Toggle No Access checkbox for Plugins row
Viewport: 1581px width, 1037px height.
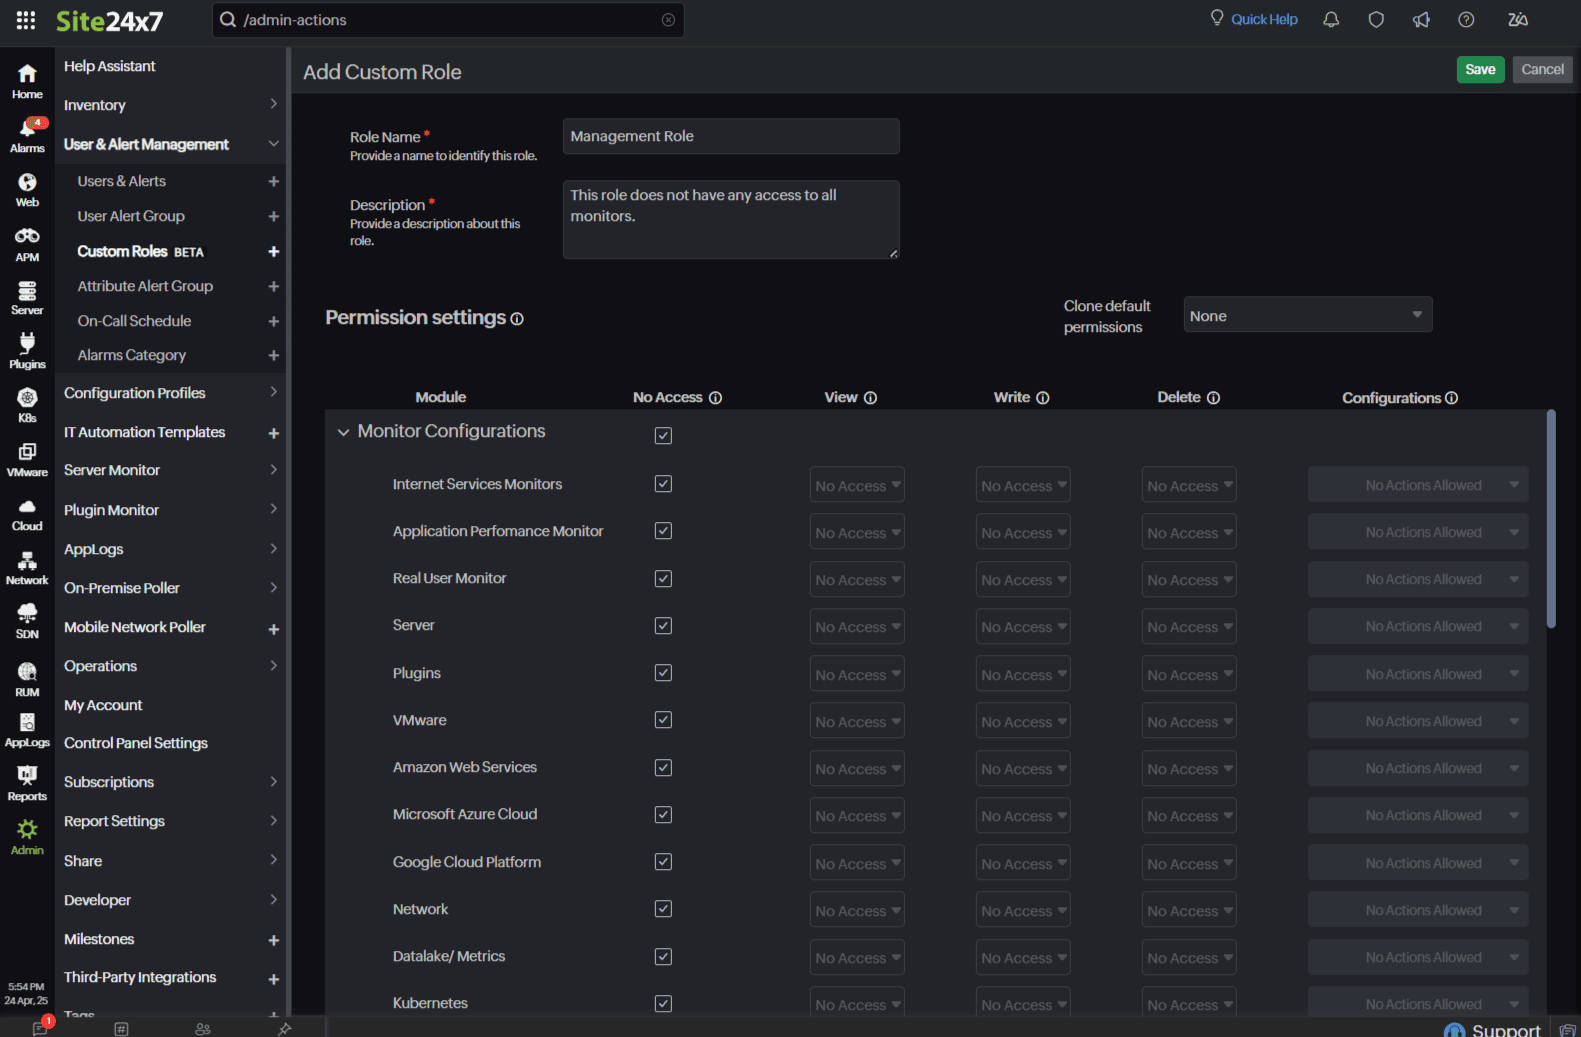tap(663, 673)
